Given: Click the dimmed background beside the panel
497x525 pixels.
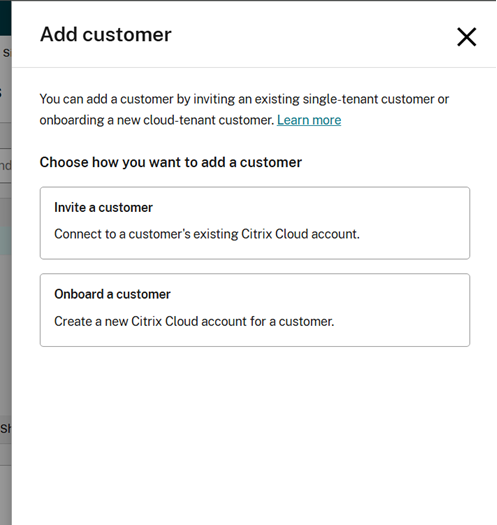Looking at the screenshot, I should 5,335.
